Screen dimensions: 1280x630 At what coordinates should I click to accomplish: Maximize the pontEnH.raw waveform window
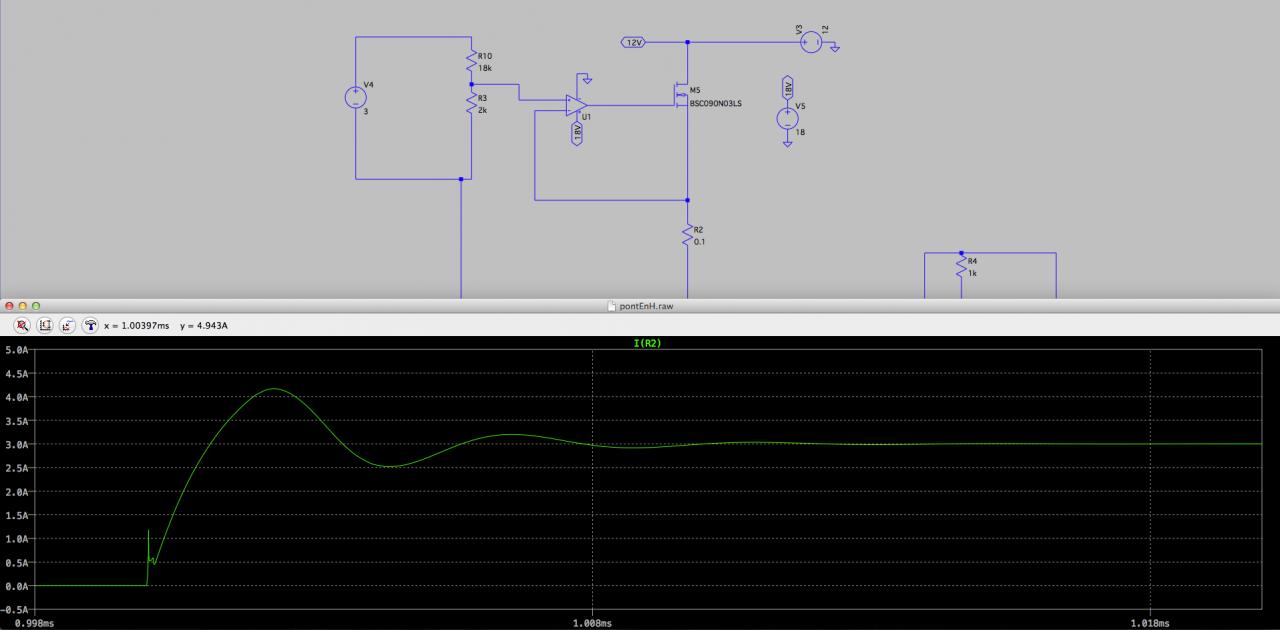36,305
